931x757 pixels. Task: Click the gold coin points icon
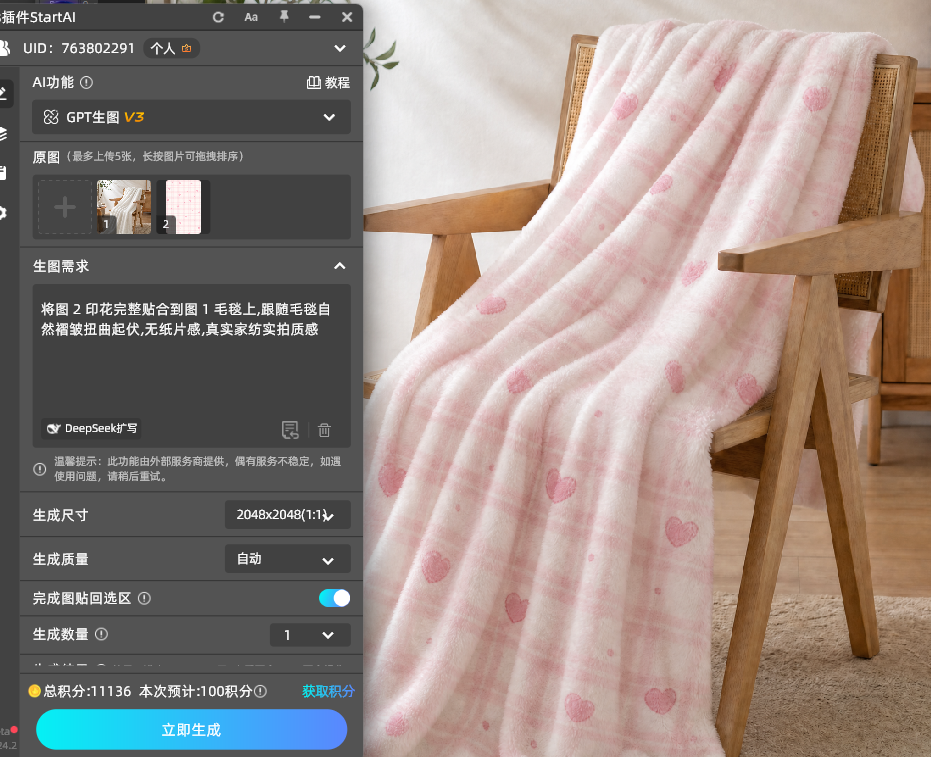34,691
